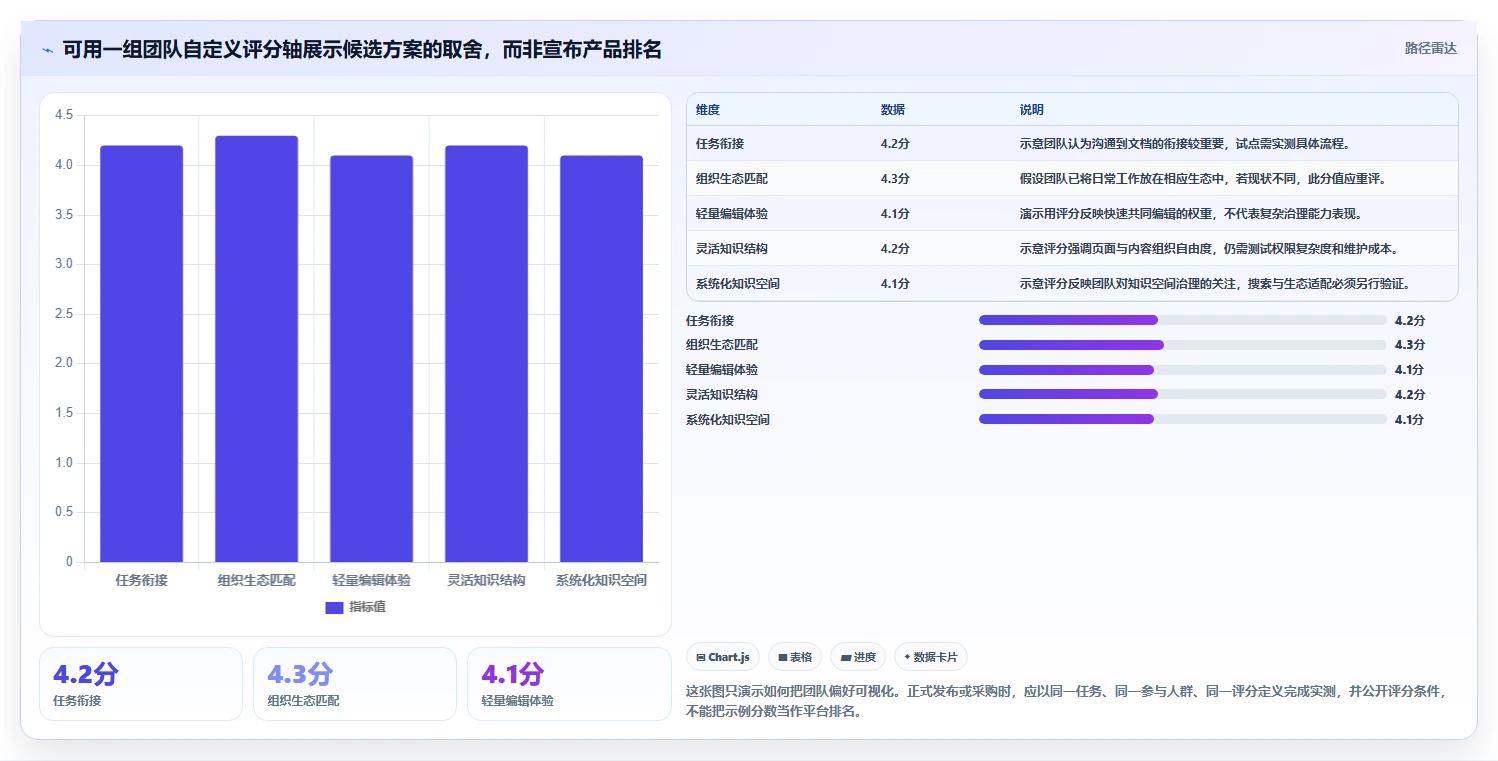The width and height of the screenshot is (1498, 761).
Task: Click the description starting 演示用评分反映
Action: click(x=1191, y=214)
